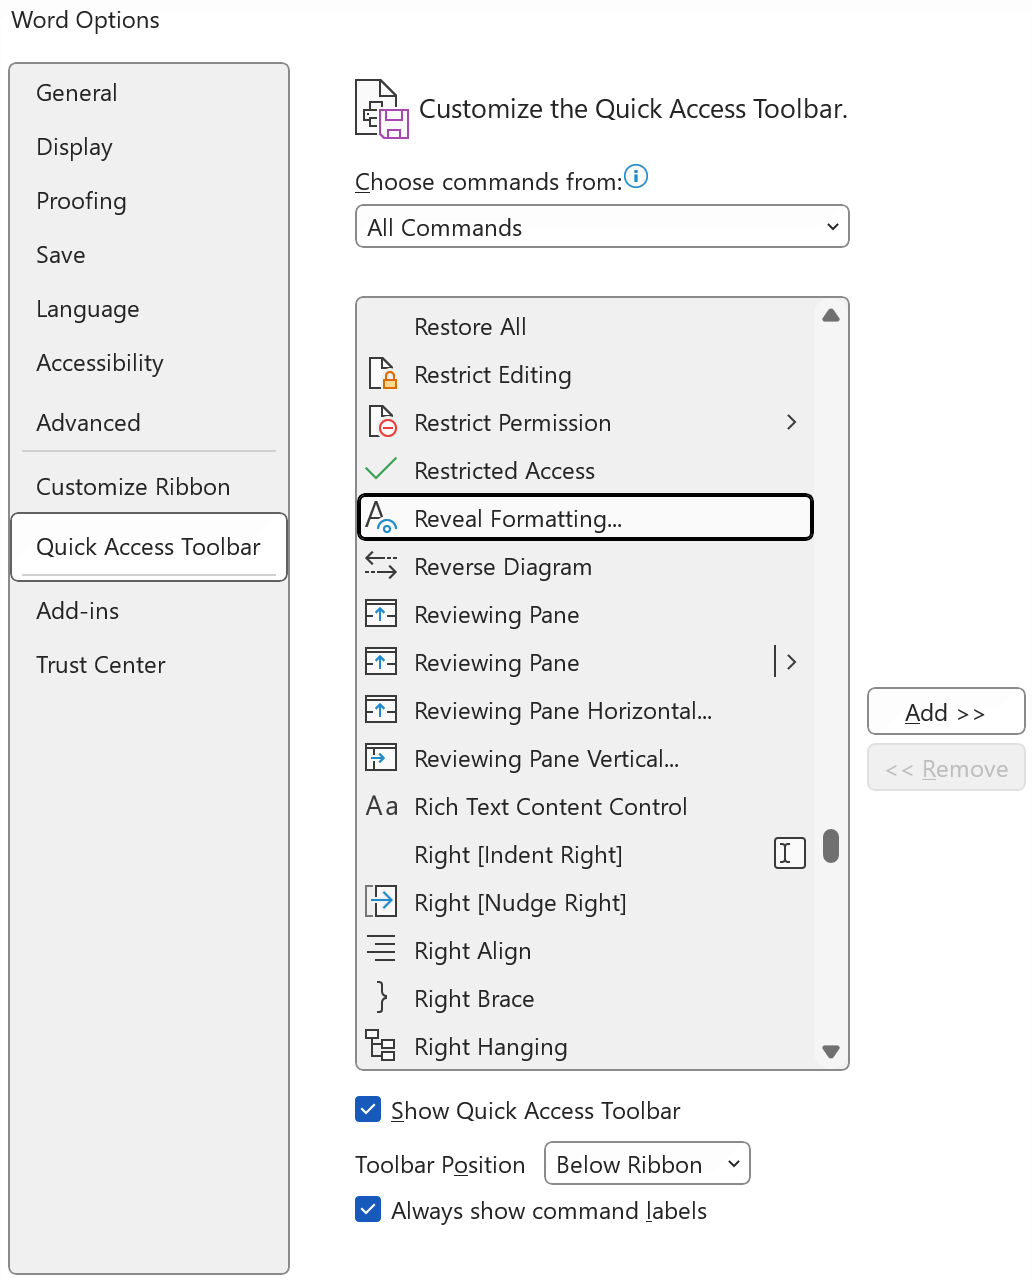The image size is (1032, 1284).
Task: Select the Reviewing Pane Vertical... text
Action: pyautogui.click(x=547, y=759)
